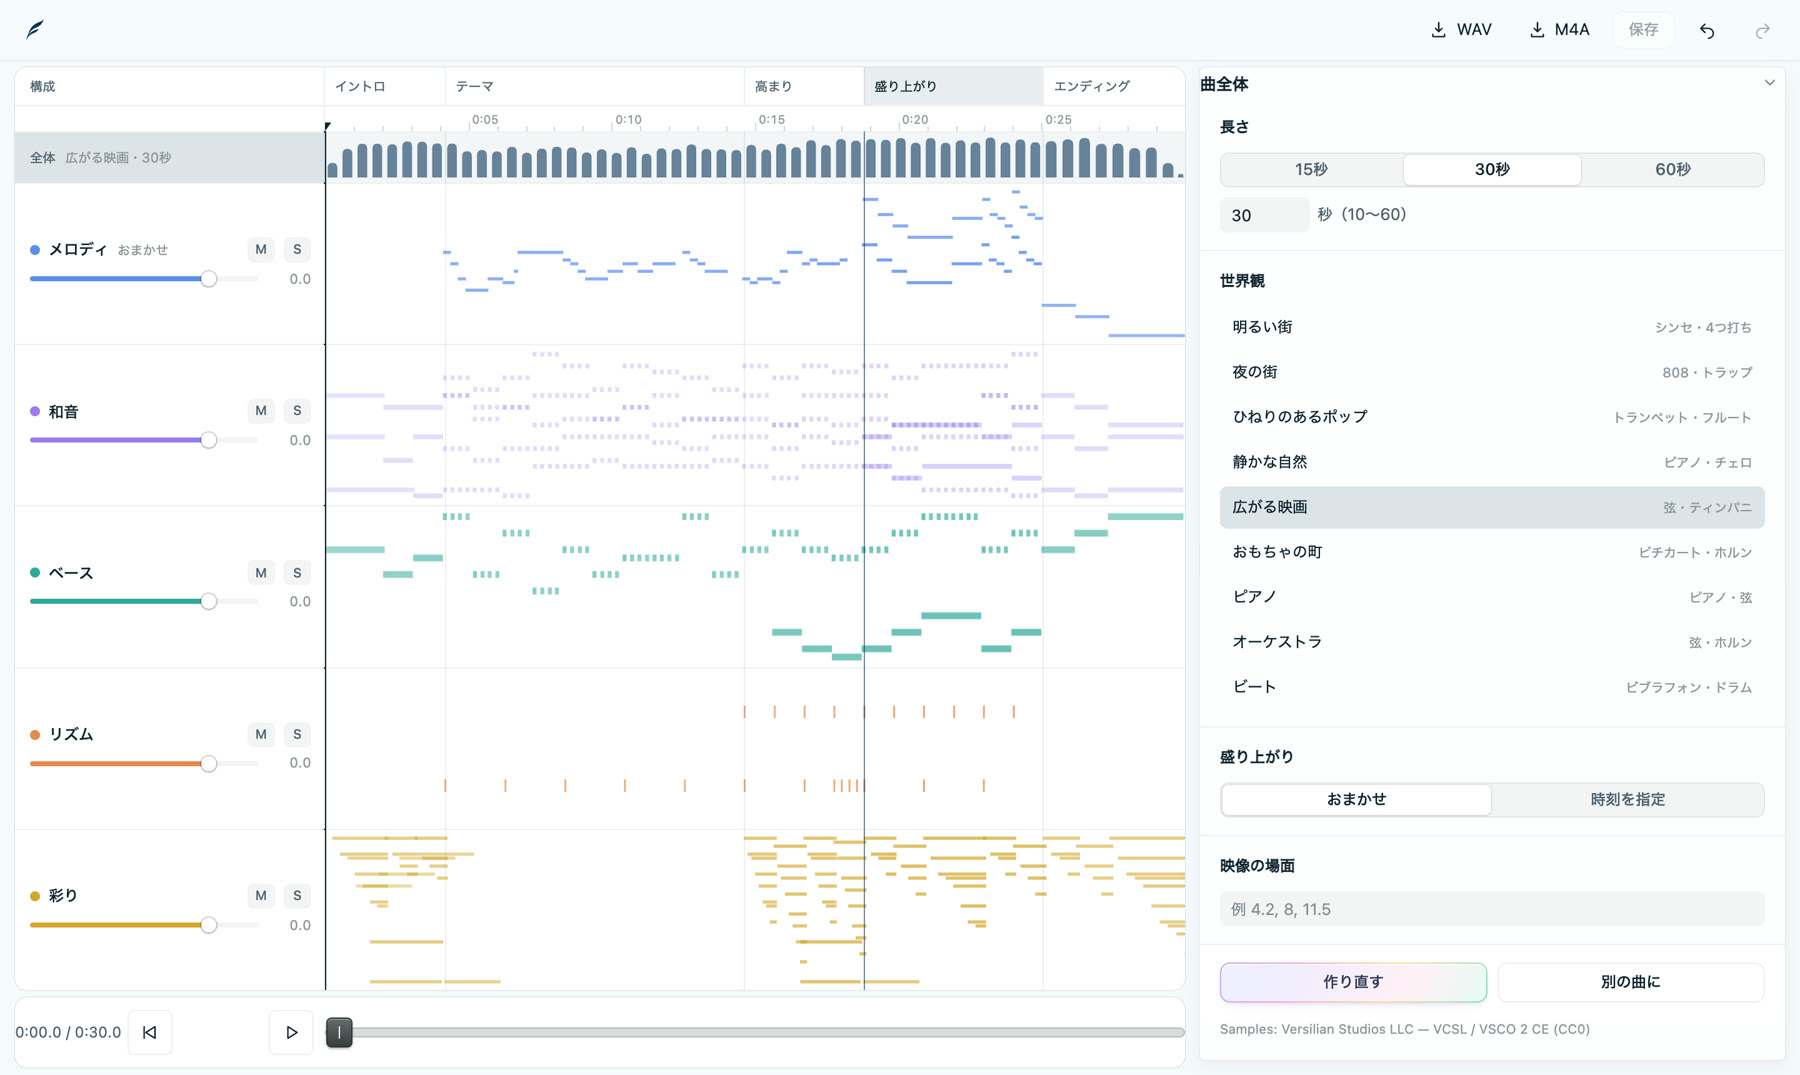1800x1075 pixels.
Task: Click the メロディ volume slider handle
Action: tap(209, 279)
